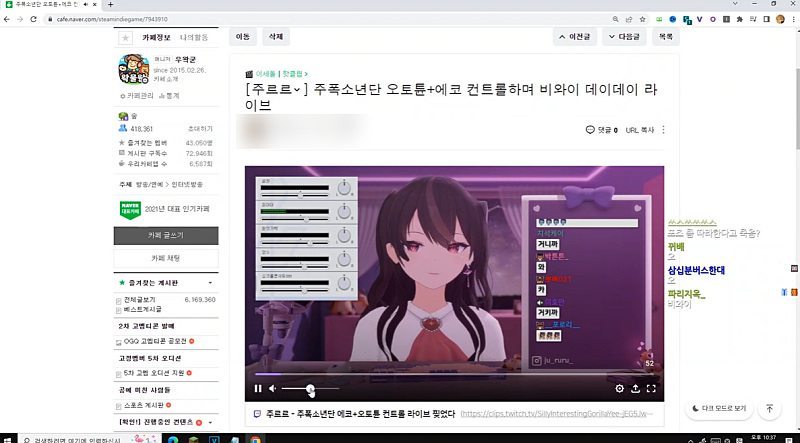Seek along the video progress bar
This screenshot has height=443, width=800.
[x=454, y=375]
